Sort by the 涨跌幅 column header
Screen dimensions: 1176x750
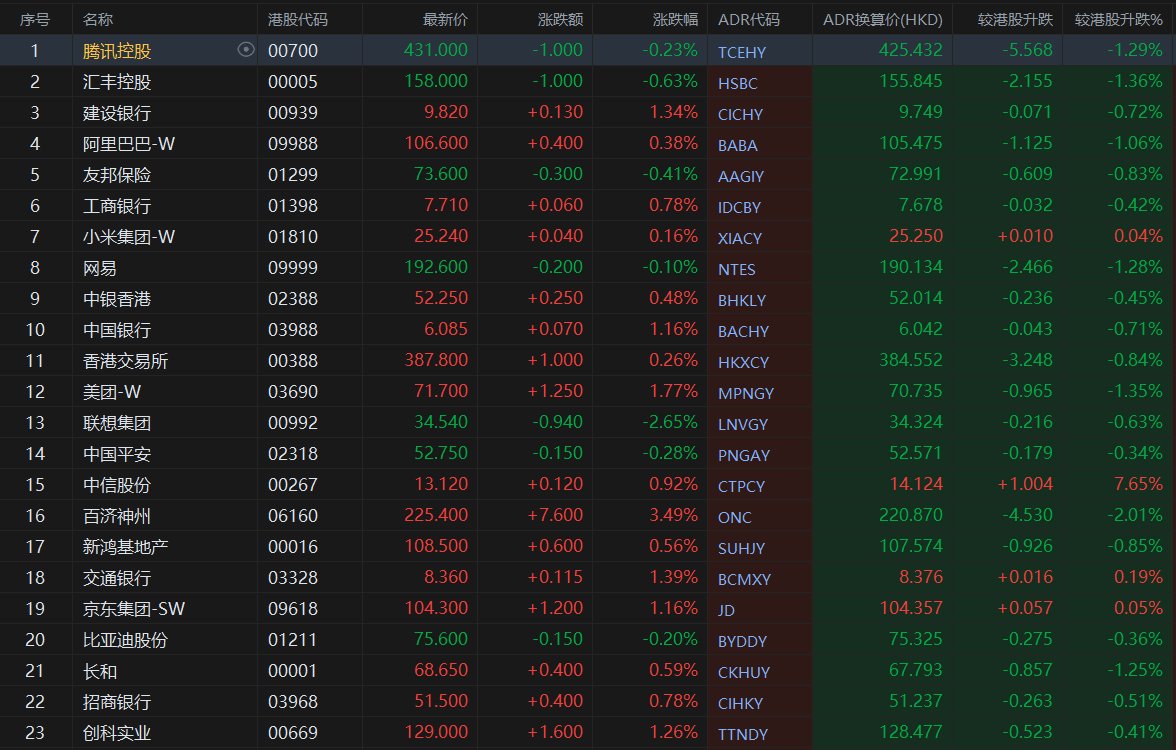click(x=675, y=20)
